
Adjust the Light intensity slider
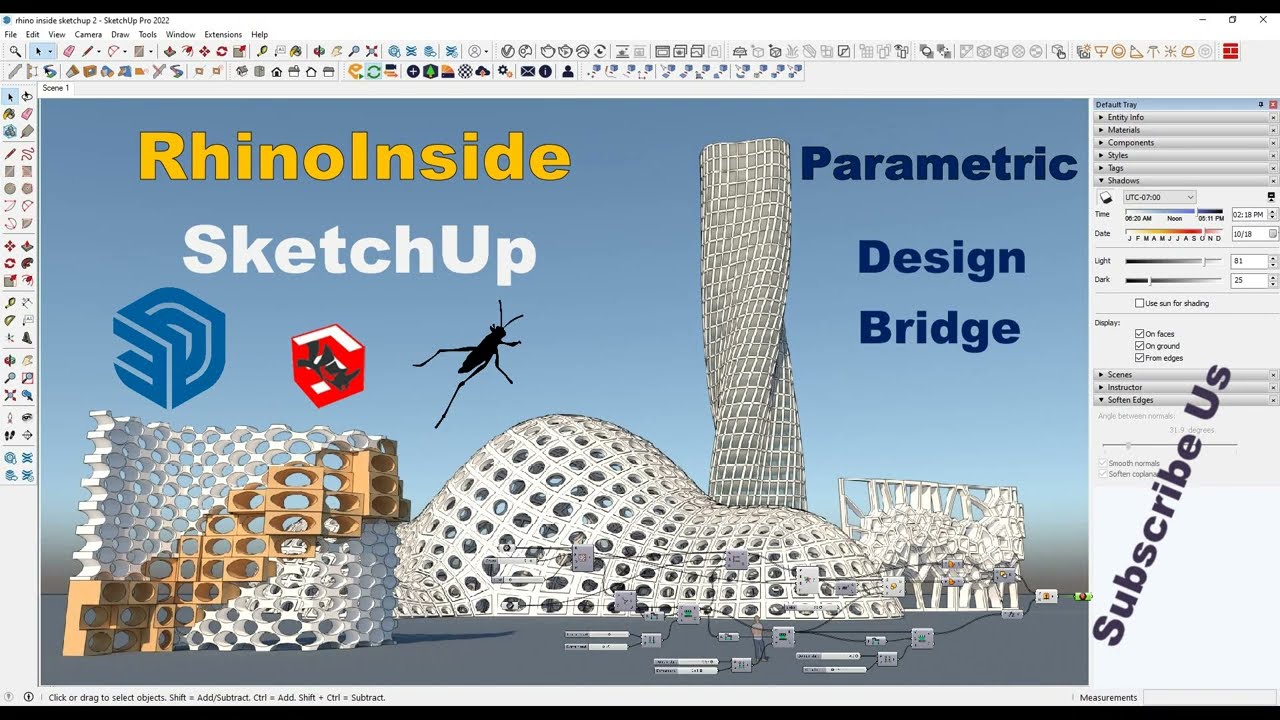[1174, 261]
